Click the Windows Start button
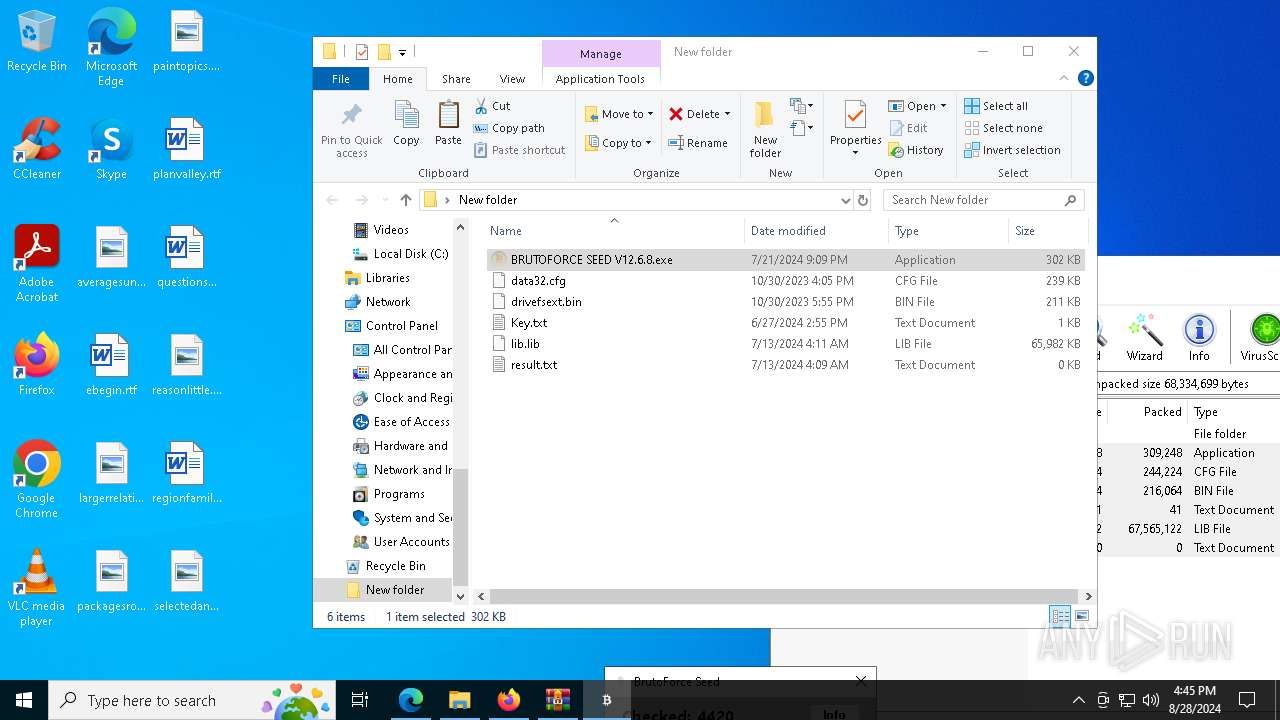 click(24, 700)
